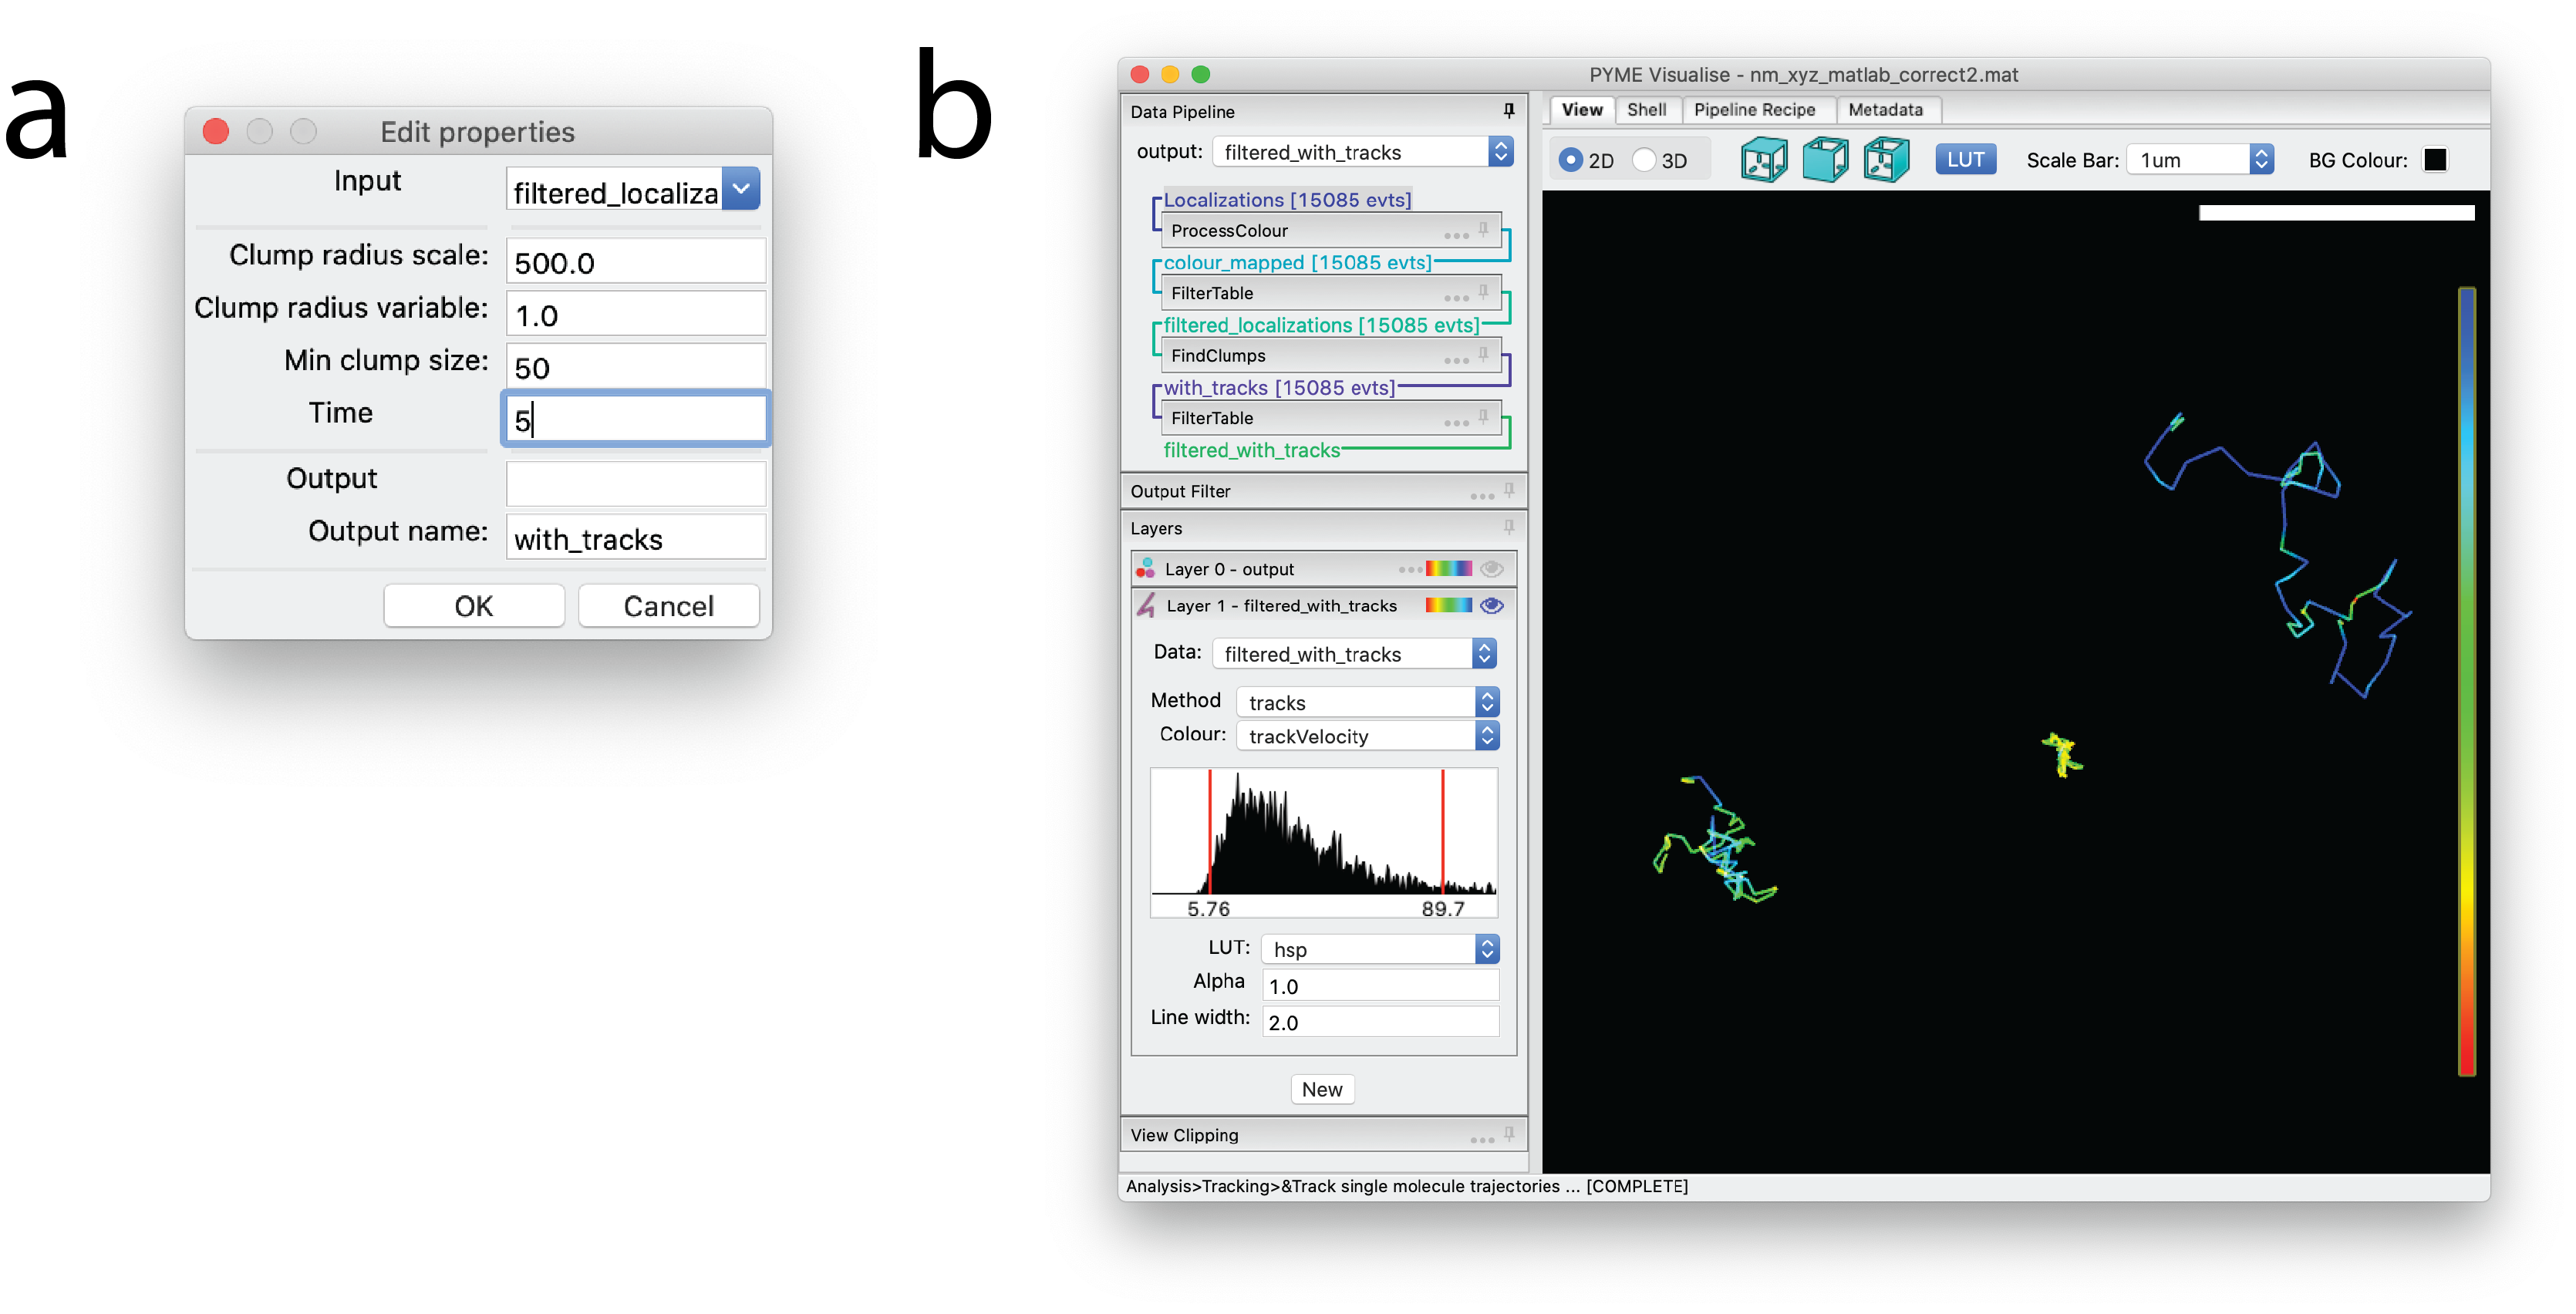
Task: Click pin icon on ProcessColour module
Action: point(1483,229)
